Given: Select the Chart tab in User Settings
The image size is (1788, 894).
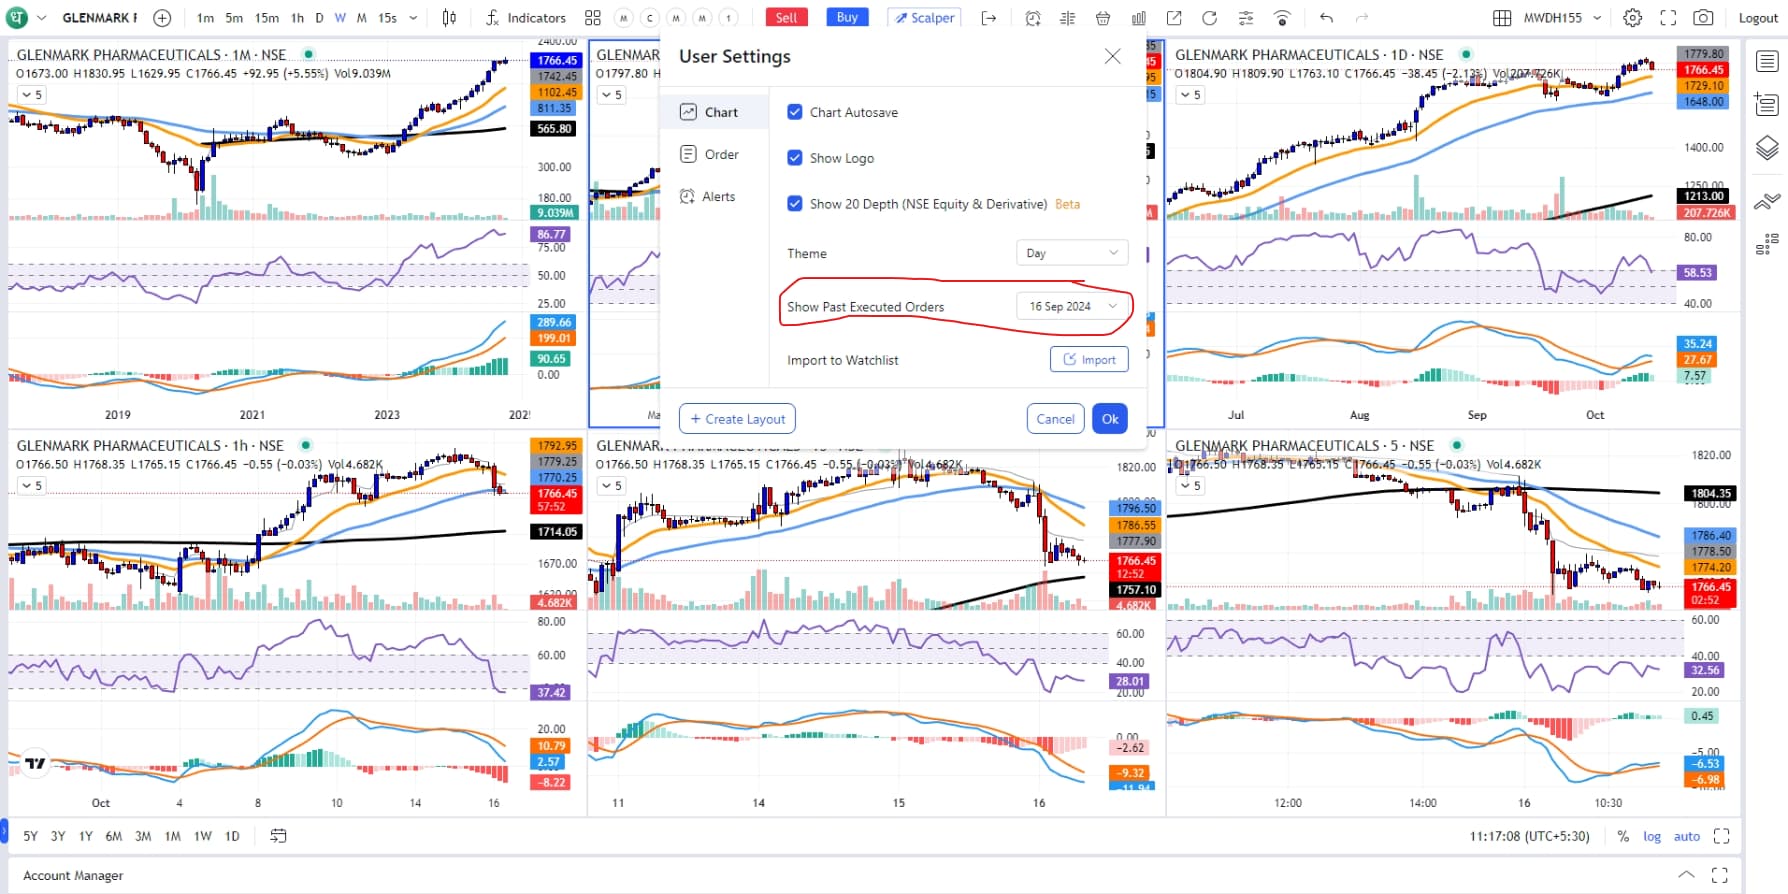Looking at the screenshot, I should 714,112.
